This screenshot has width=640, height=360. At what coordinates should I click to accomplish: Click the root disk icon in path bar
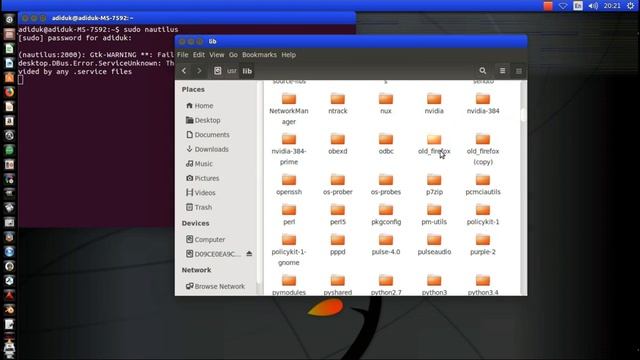[x=218, y=71]
